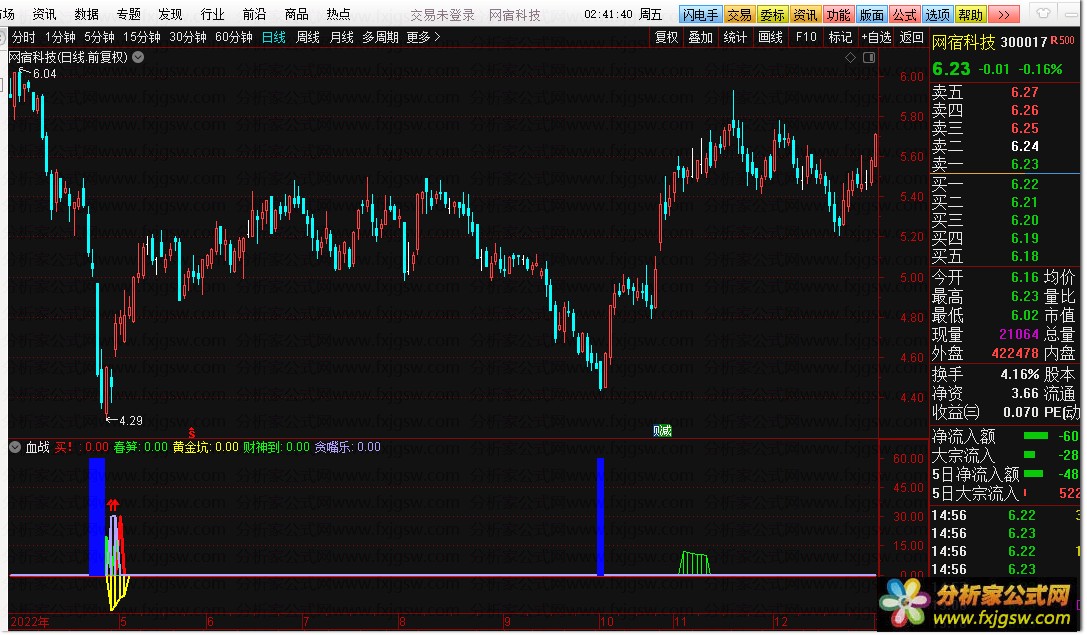1087x635 pixels.
Task: Open the 数据 menu
Action: click(87, 14)
